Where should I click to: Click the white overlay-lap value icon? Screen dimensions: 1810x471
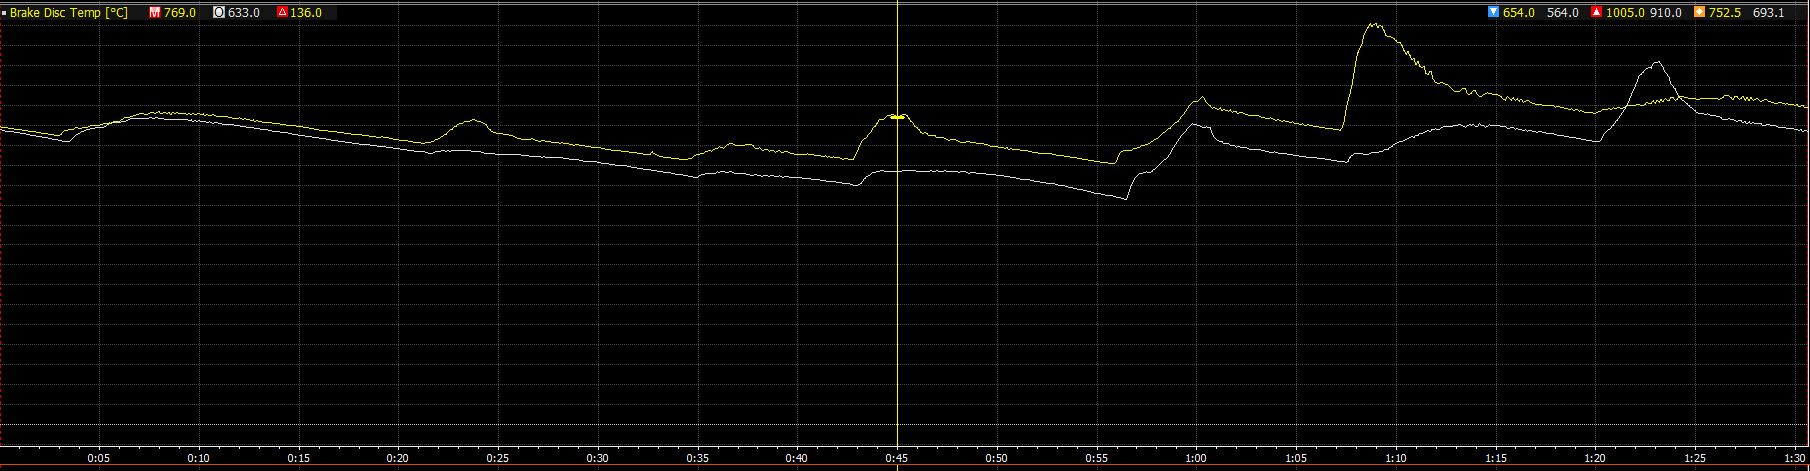[219, 13]
